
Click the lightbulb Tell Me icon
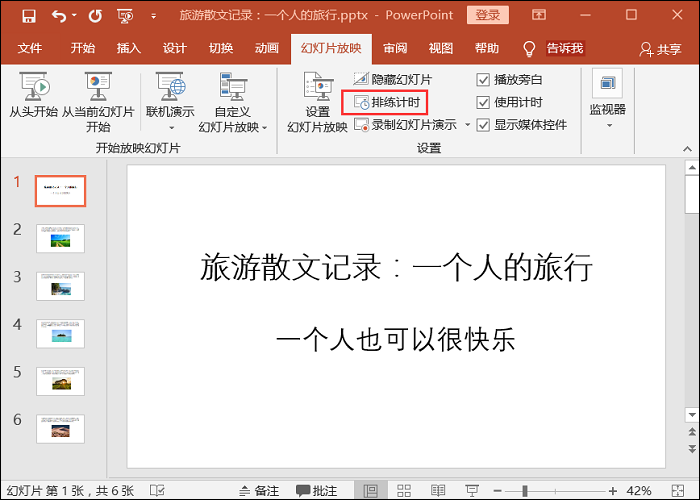(529, 49)
